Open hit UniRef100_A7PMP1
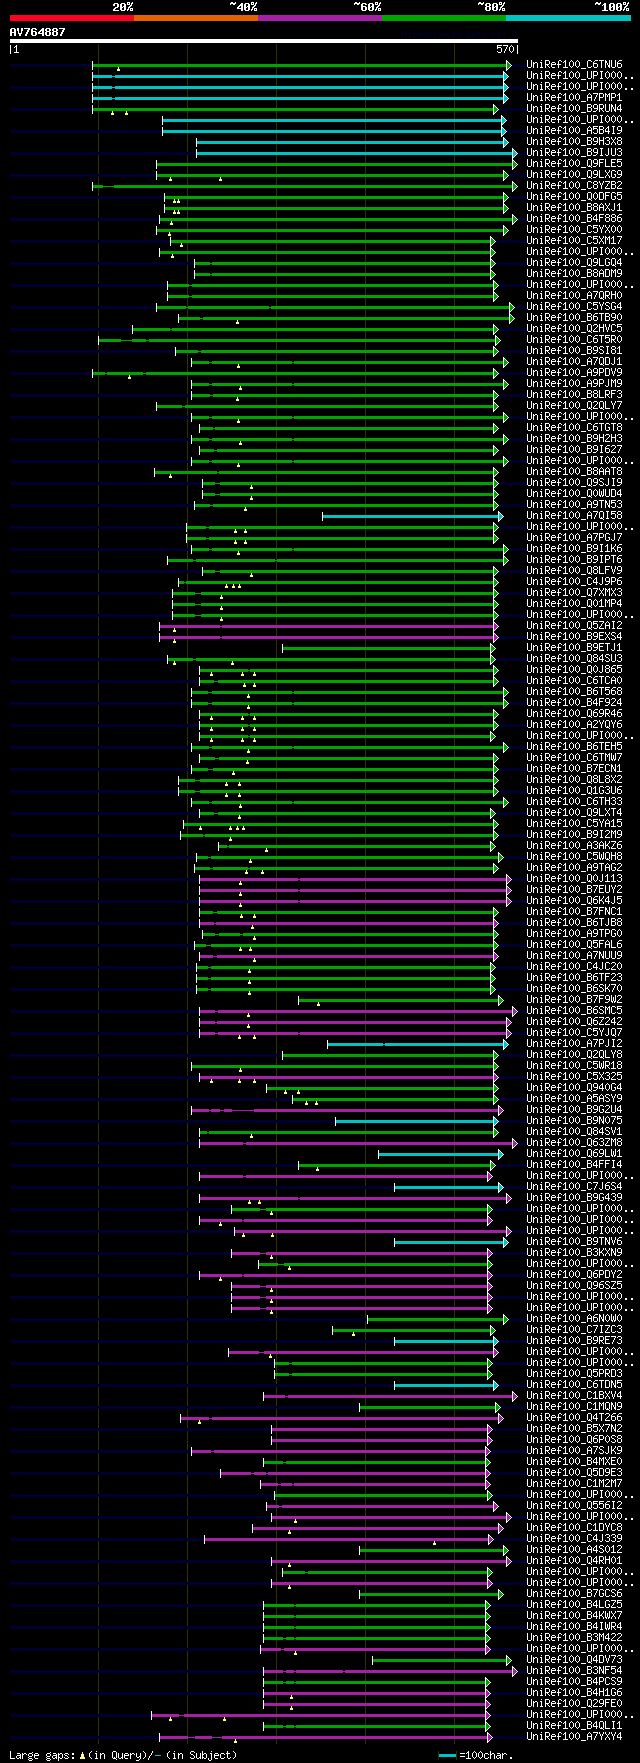 (x=574, y=97)
